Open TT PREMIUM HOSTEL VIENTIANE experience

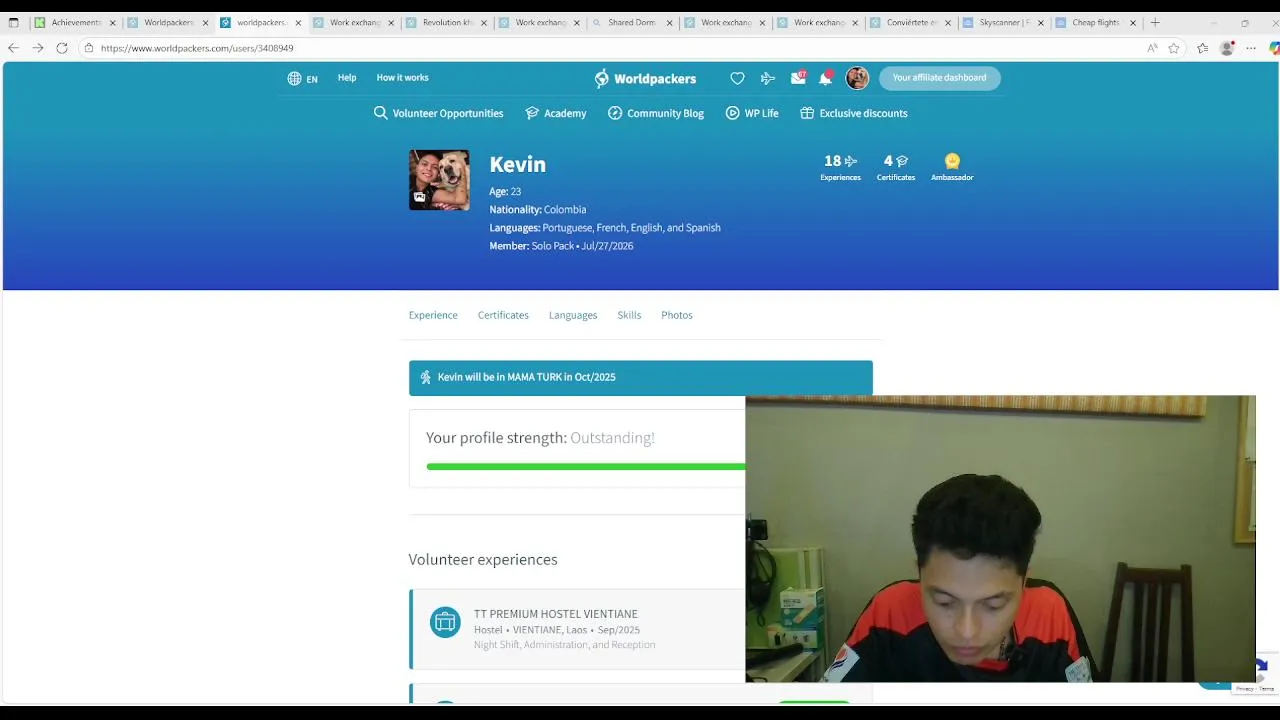(x=555, y=614)
